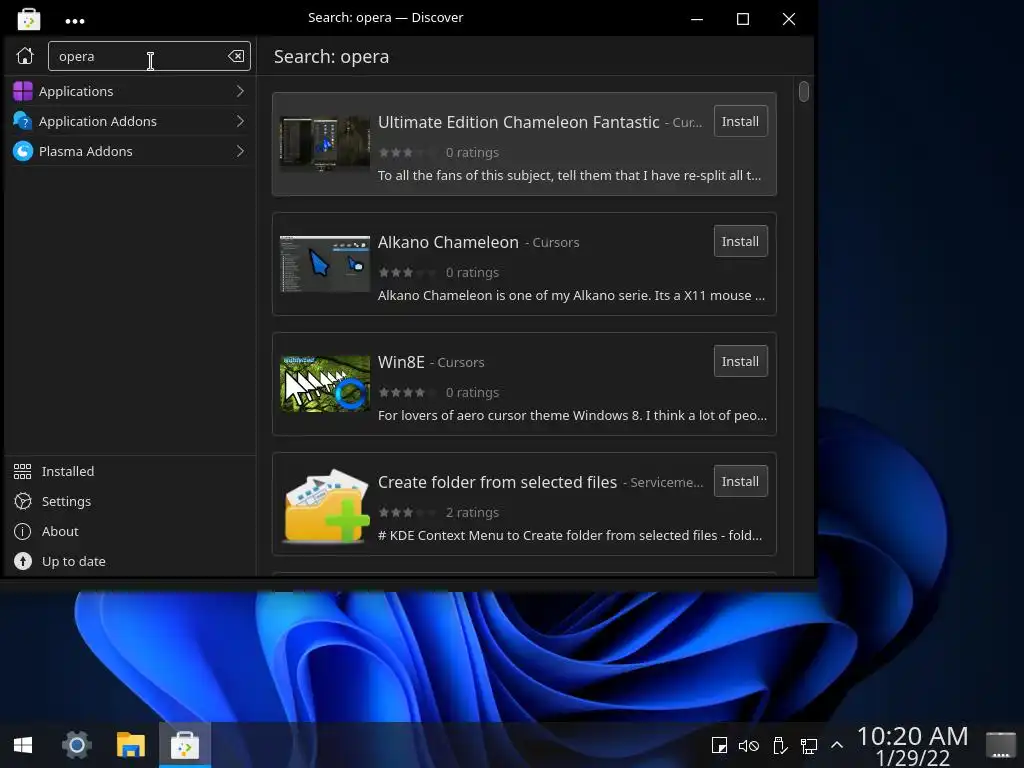Click the Settings sidebar icon
Screen dimensions: 1024x768
(x=23, y=502)
